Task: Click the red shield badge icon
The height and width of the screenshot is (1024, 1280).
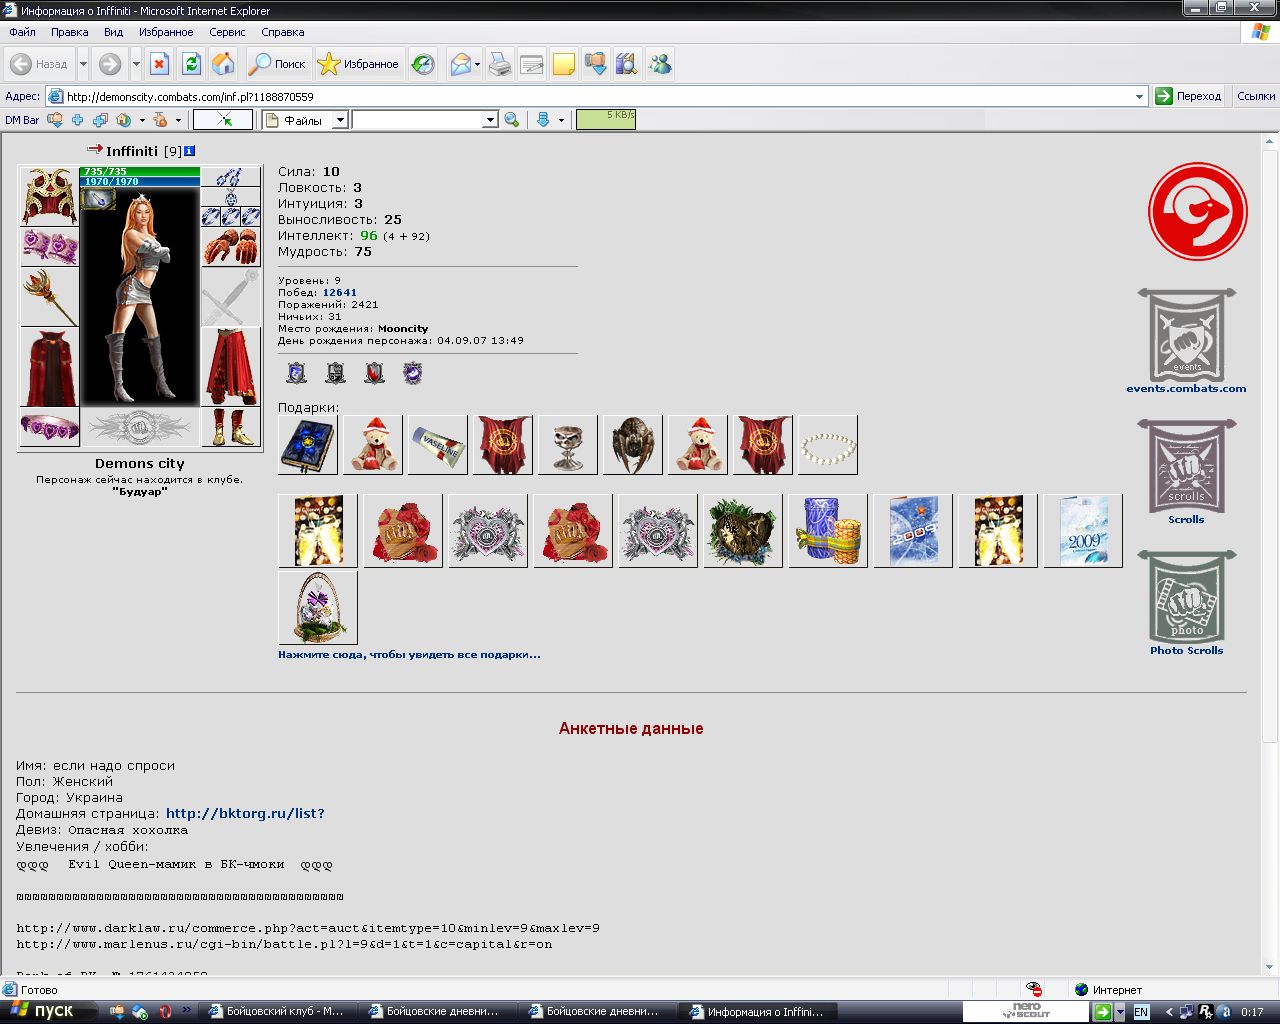Action: (x=374, y=374)
